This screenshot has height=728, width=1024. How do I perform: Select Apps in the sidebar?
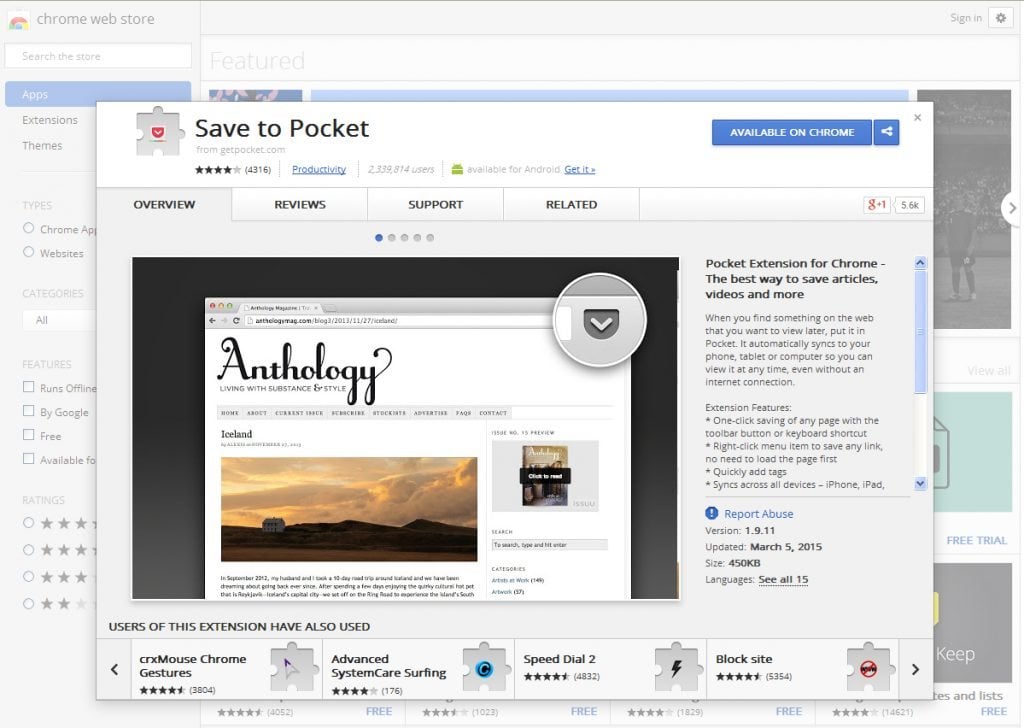pos(98,94)
